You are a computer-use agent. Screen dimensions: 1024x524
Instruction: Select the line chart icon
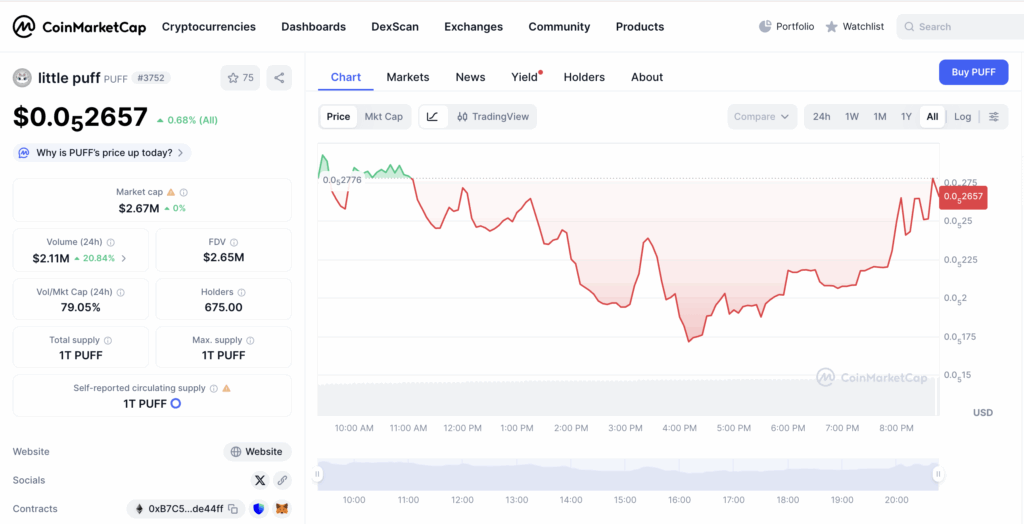point(432,117)
